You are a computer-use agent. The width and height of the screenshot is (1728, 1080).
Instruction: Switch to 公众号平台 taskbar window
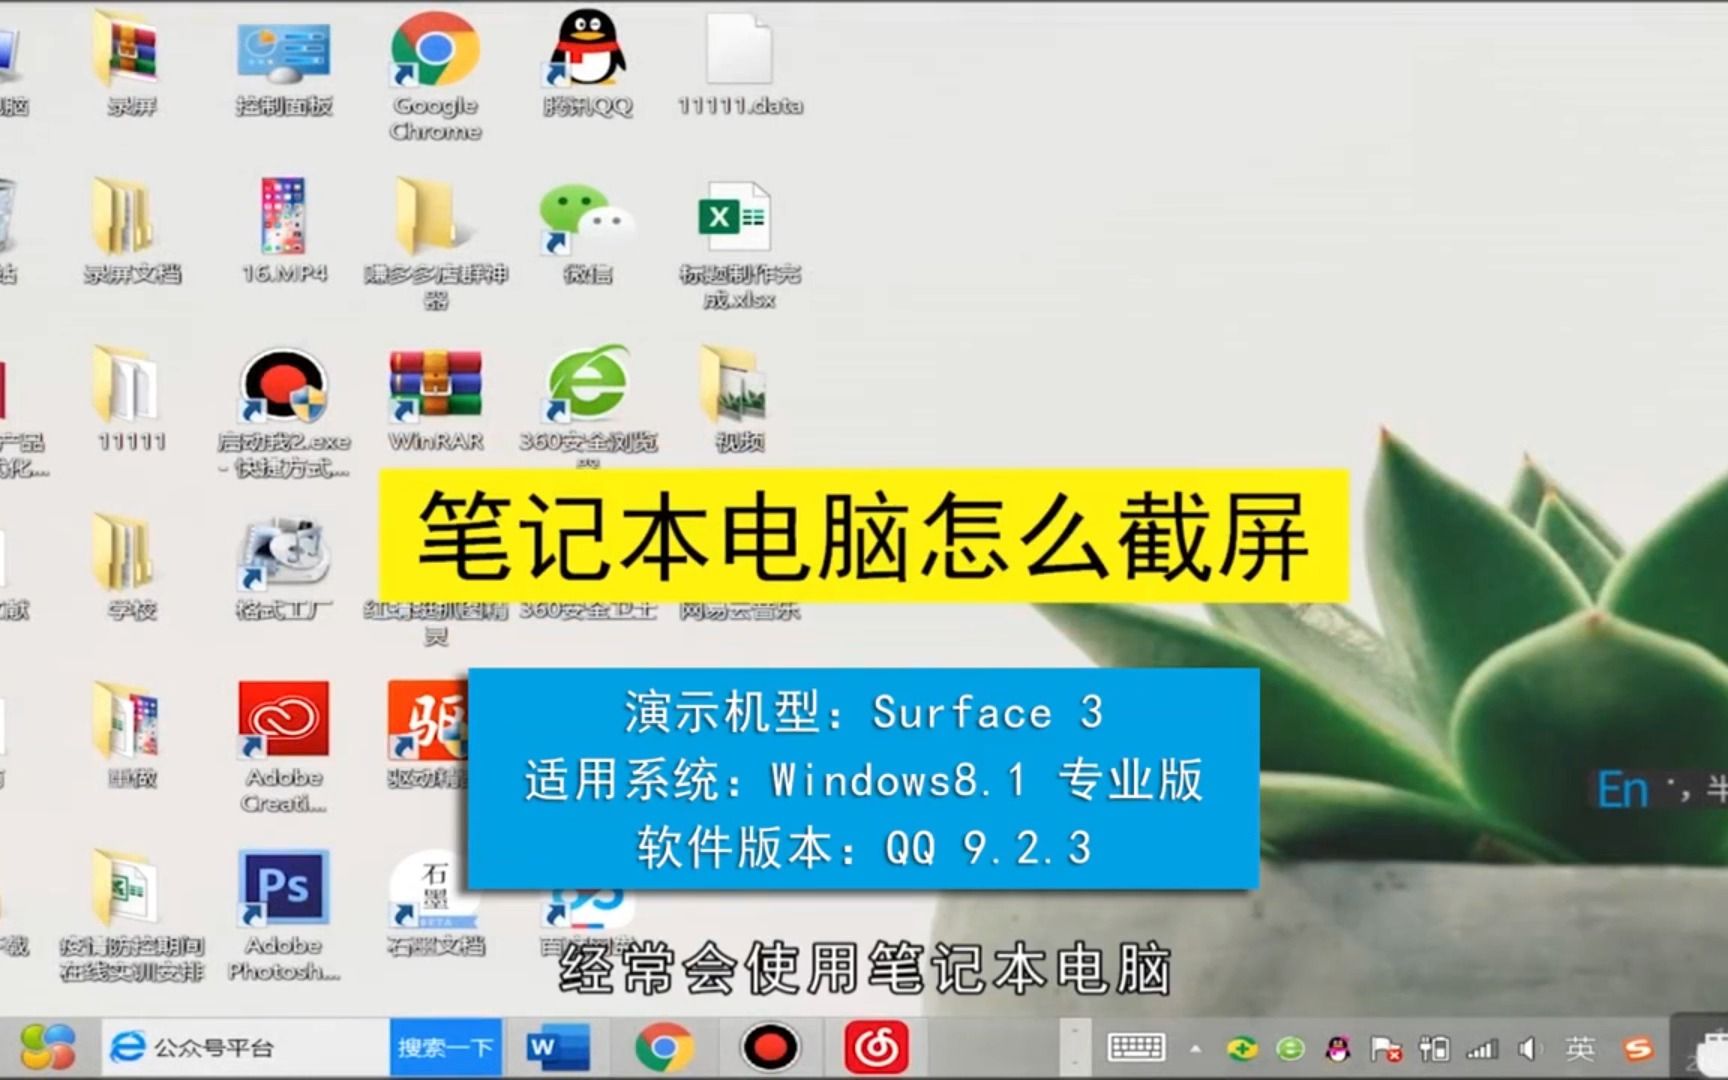(245, 1047)
